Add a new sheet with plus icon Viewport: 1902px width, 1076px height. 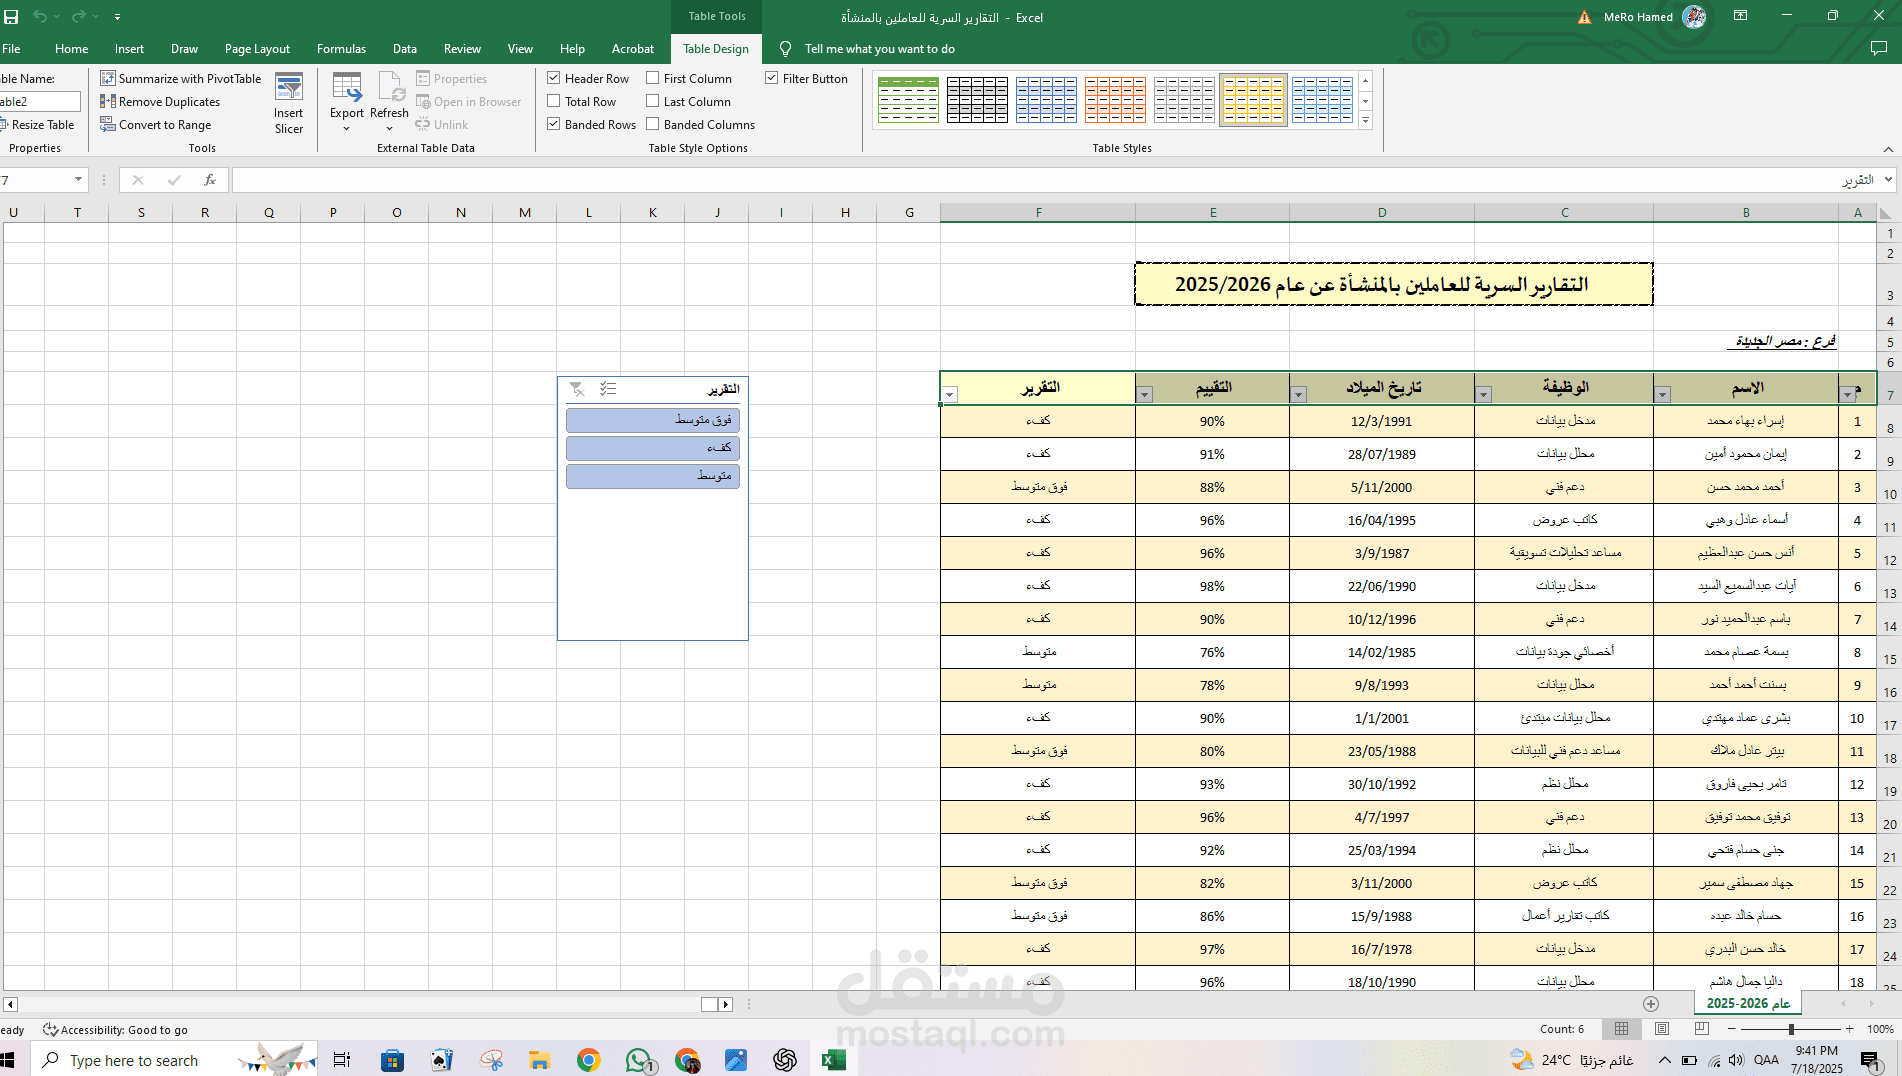click(1651, 1003)
